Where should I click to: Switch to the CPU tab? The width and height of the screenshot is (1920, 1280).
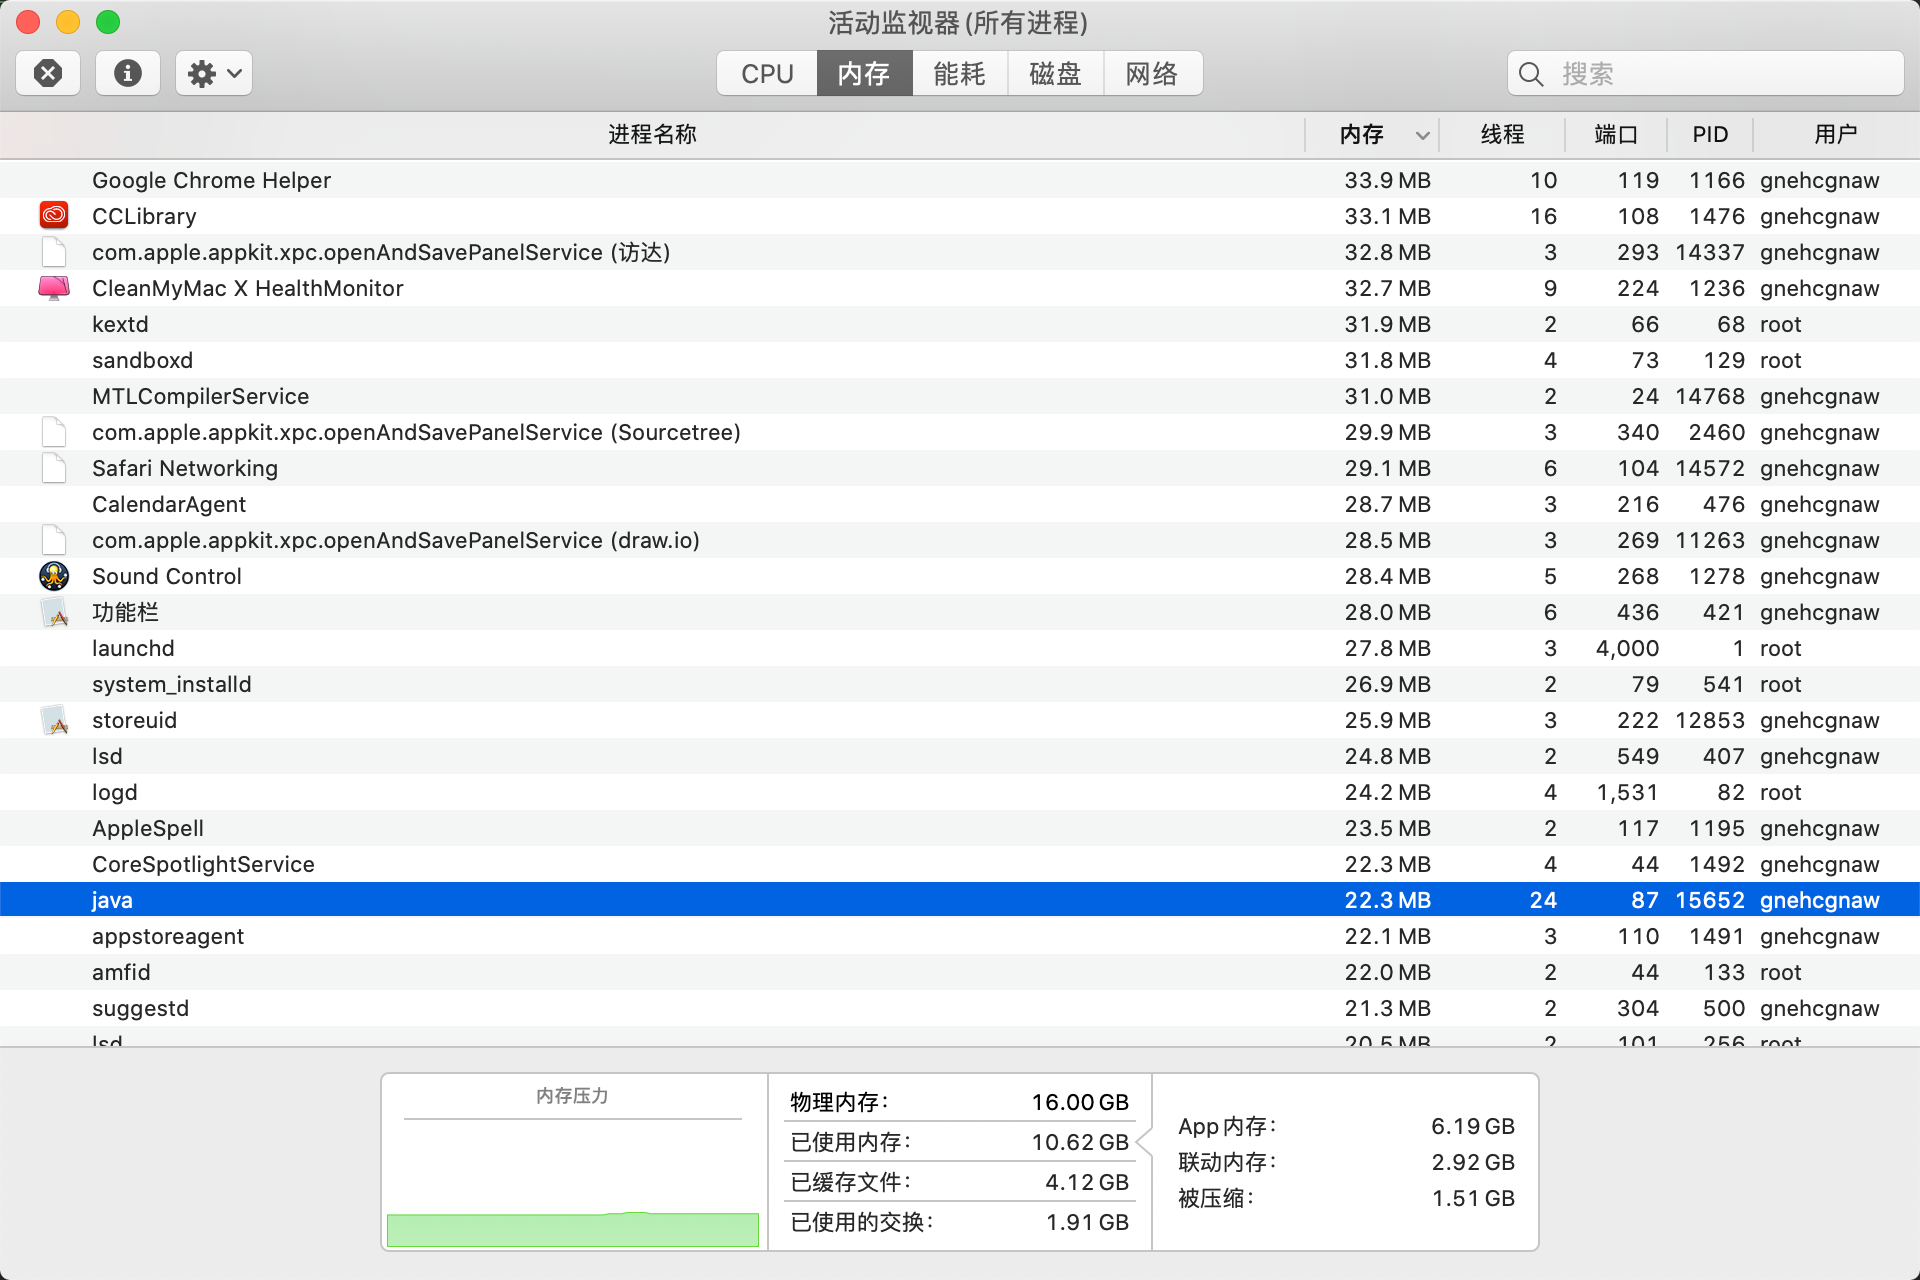click(767, 74)
